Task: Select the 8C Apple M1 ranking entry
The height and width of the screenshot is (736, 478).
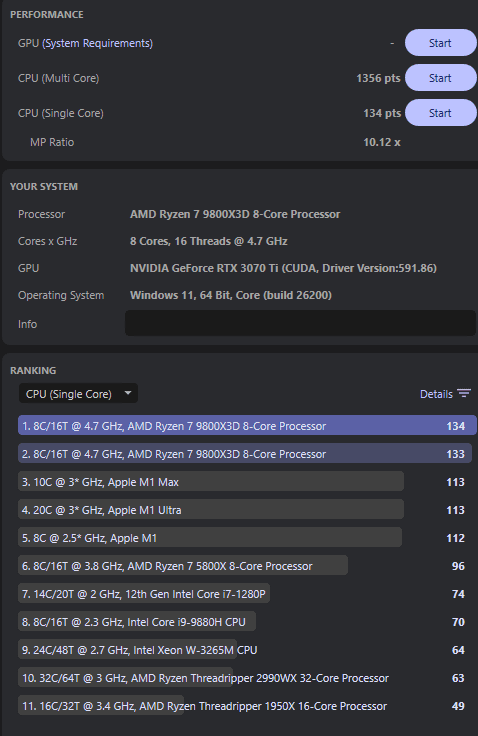Action: click(210, 537)
